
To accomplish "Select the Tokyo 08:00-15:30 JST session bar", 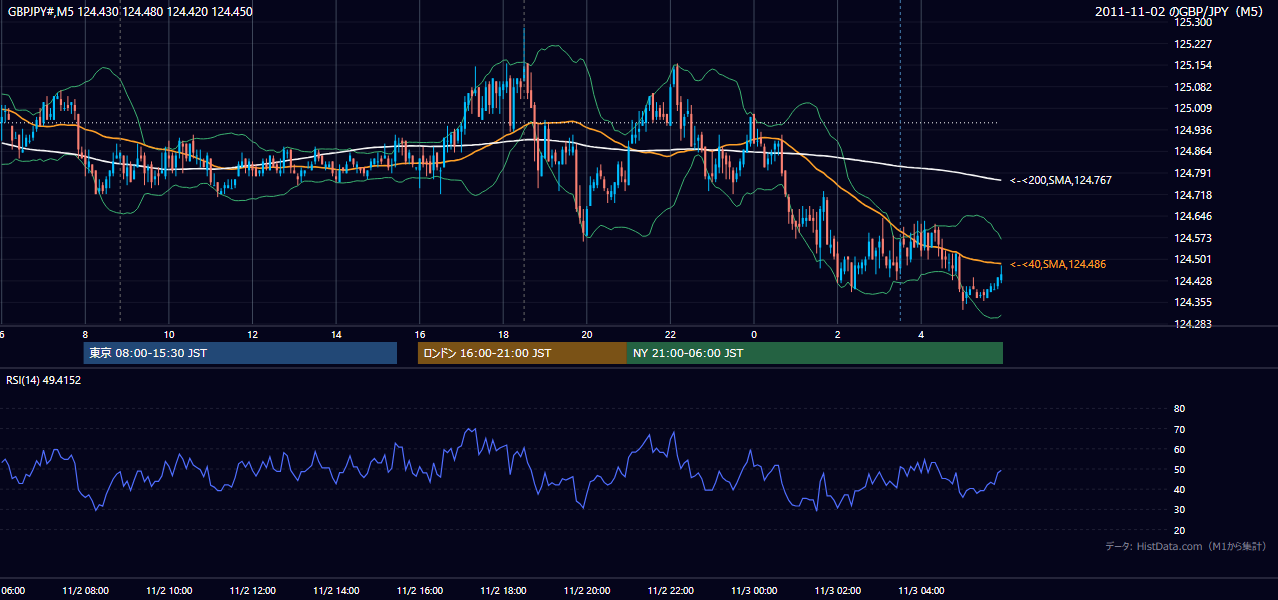I will [240, 353].
